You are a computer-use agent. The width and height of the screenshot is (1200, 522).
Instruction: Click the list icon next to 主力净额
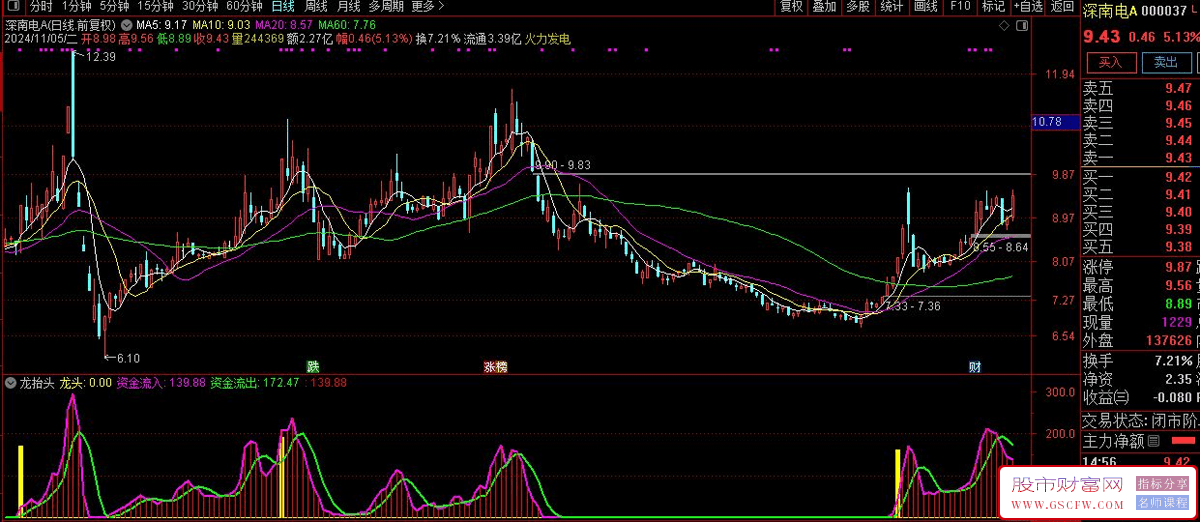click(x=1154, y=440)
